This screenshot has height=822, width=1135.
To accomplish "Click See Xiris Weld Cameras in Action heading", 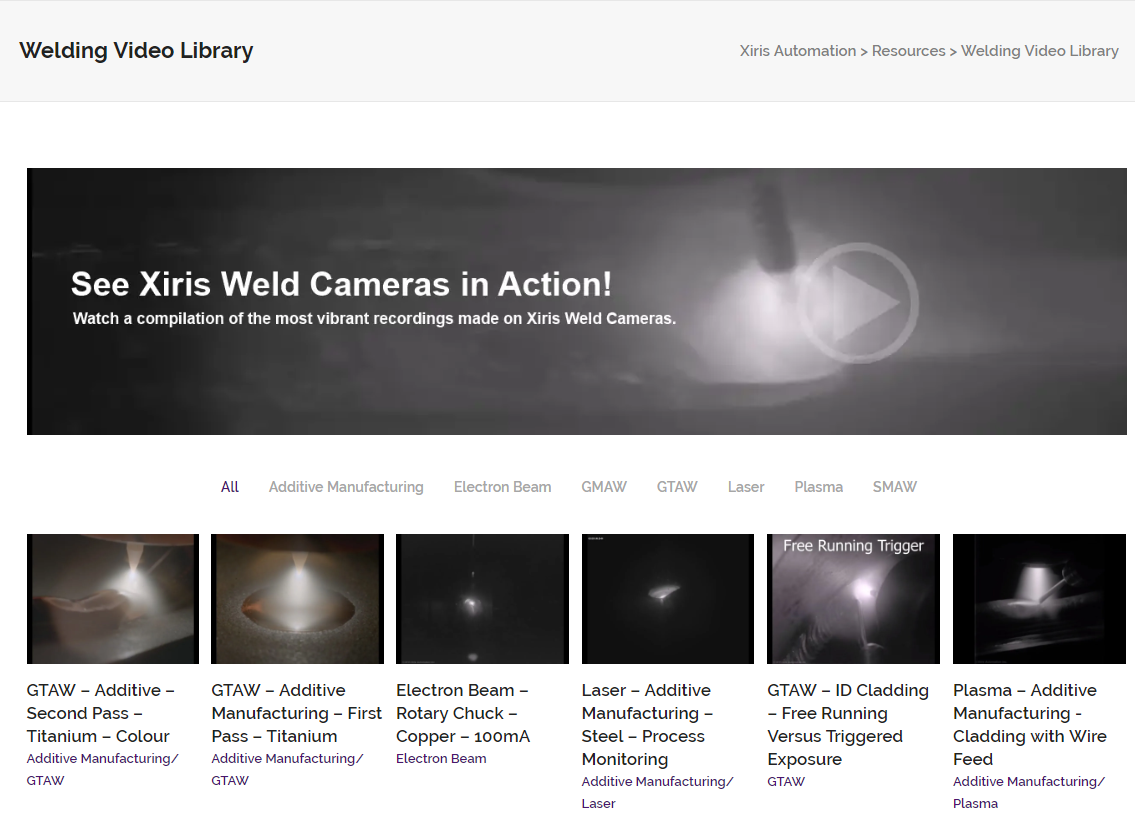I will point(341,284).
